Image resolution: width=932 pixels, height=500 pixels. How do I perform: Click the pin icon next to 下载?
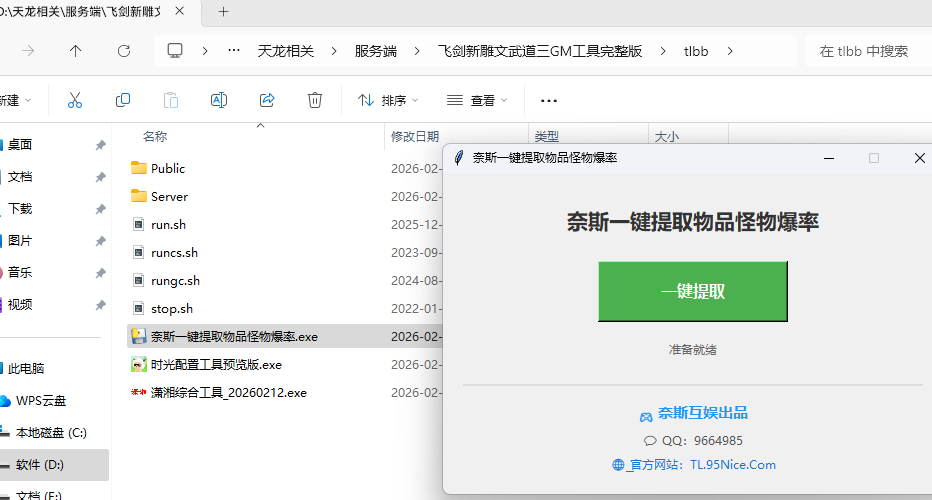coord(100,209)
